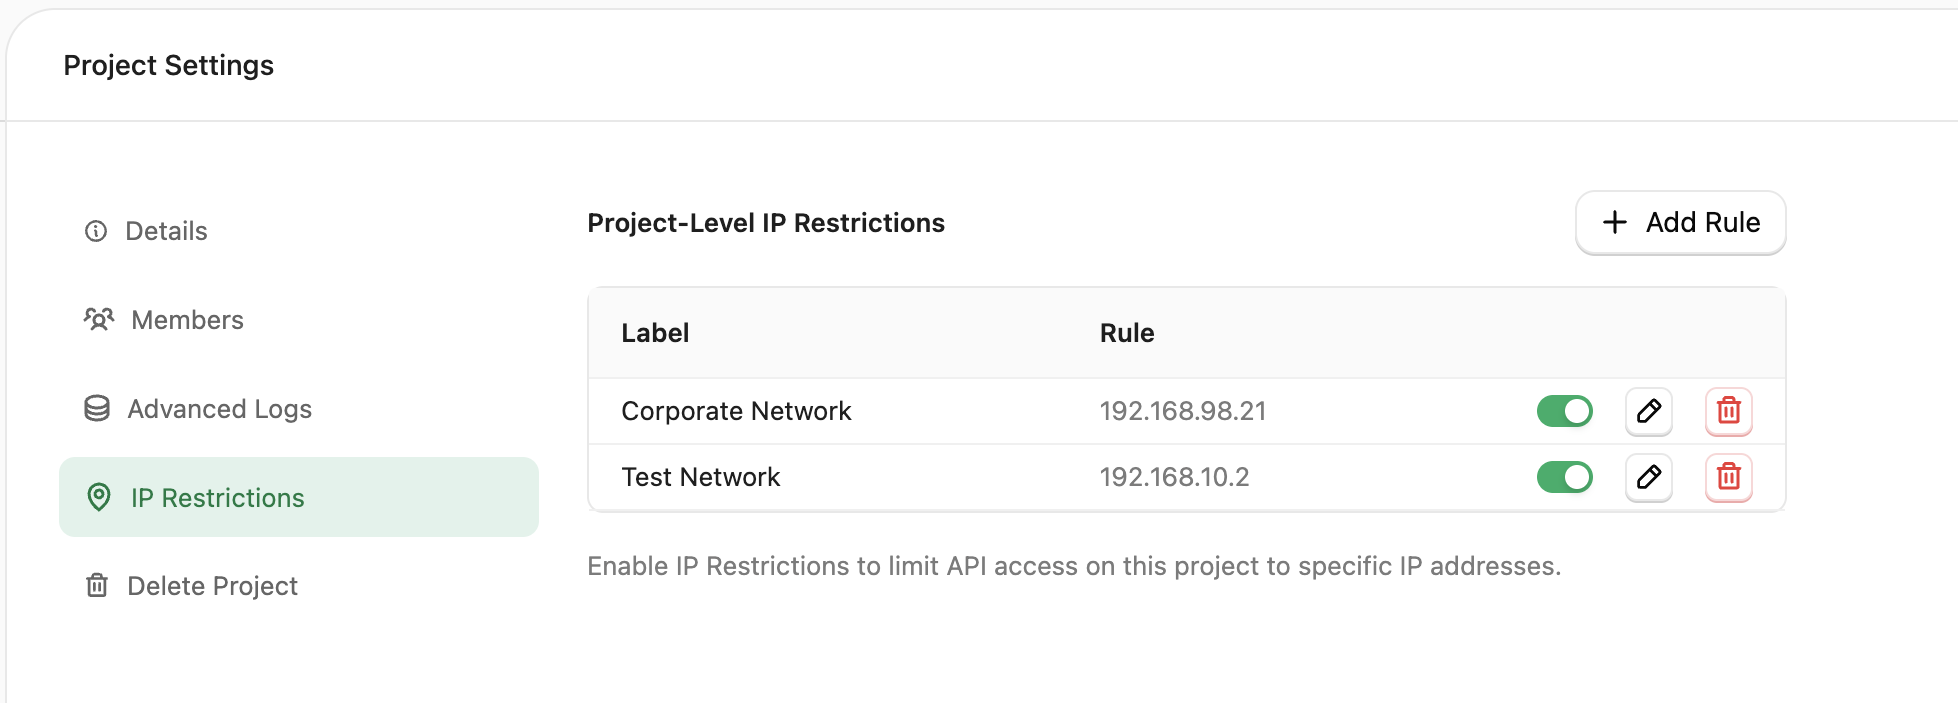This screenshot has height=703, width=1958.
Task: Click the Project Settings page title
Action: [x=169, y=65]
